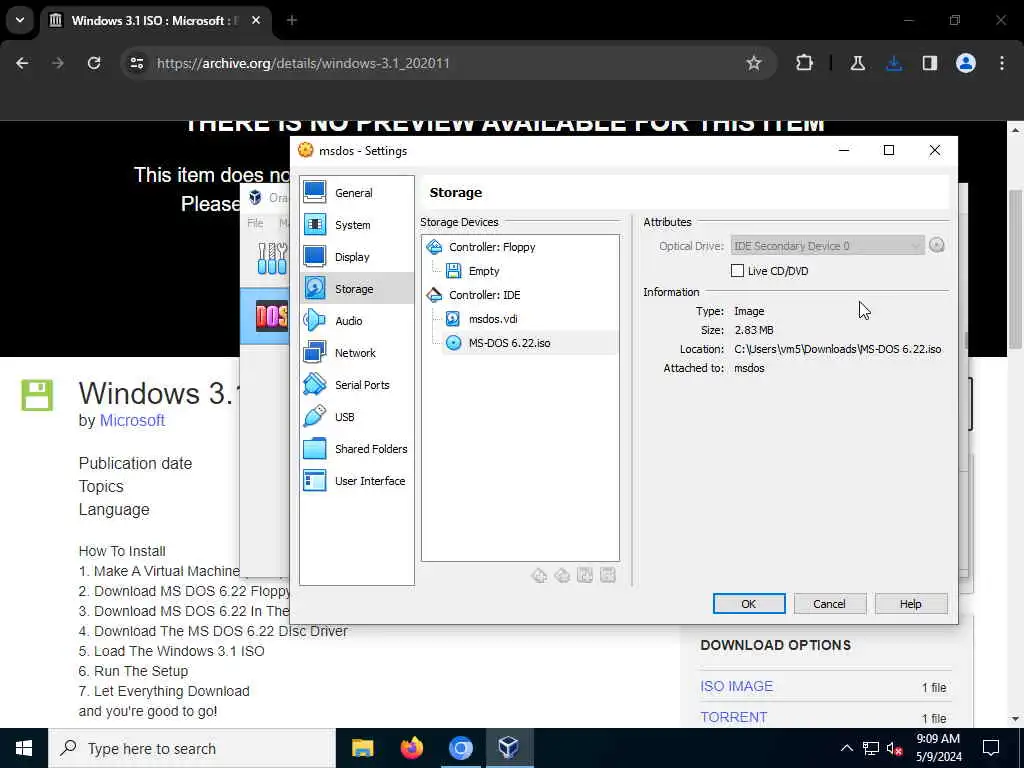Open the notification center icon
The image size is (1024, 768).
coord(991,748)
